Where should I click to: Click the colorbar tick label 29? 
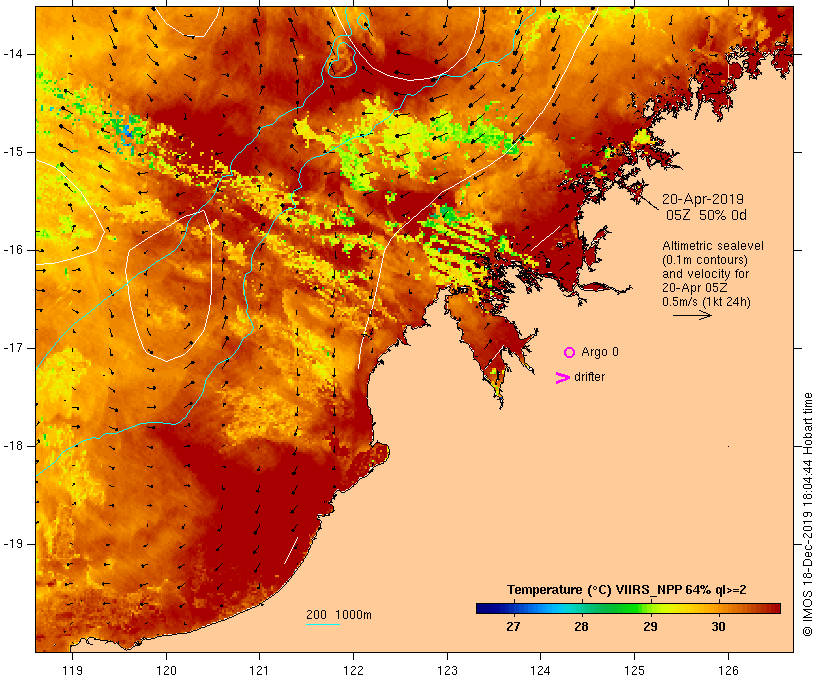[x=650, y=627]
